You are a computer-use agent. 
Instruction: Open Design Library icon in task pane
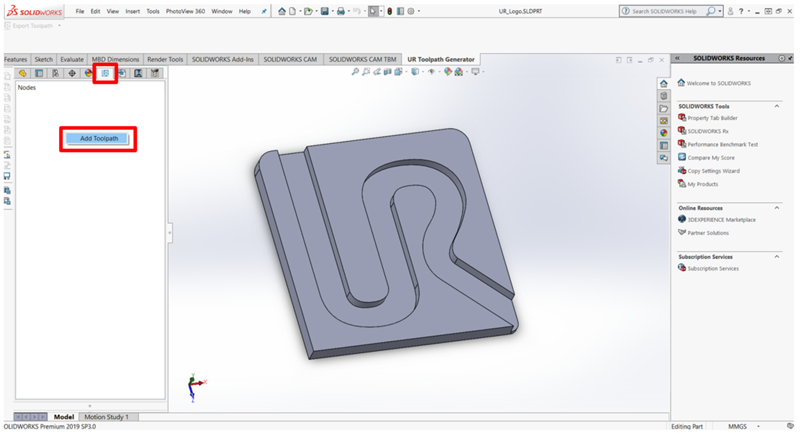663,95
